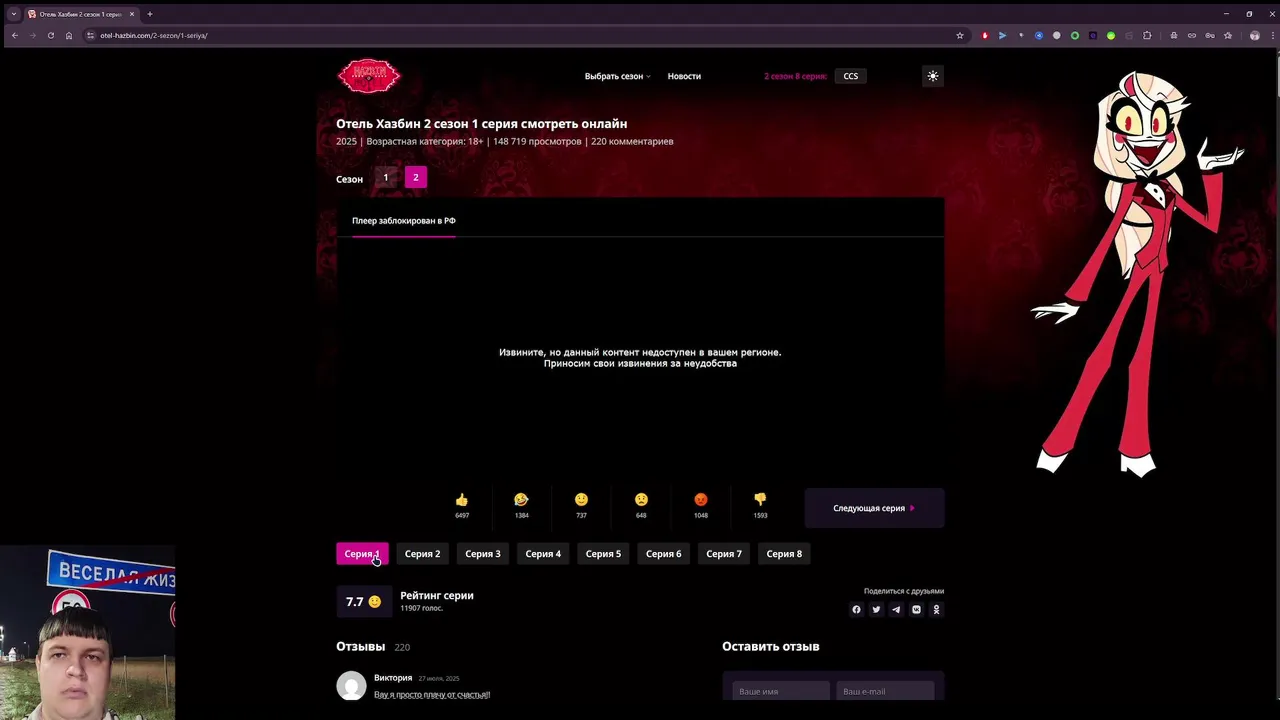The width and height of the screenshot is (1280, 720).
Task: Click the Ваше имя input field
Action: pos(781,691)
